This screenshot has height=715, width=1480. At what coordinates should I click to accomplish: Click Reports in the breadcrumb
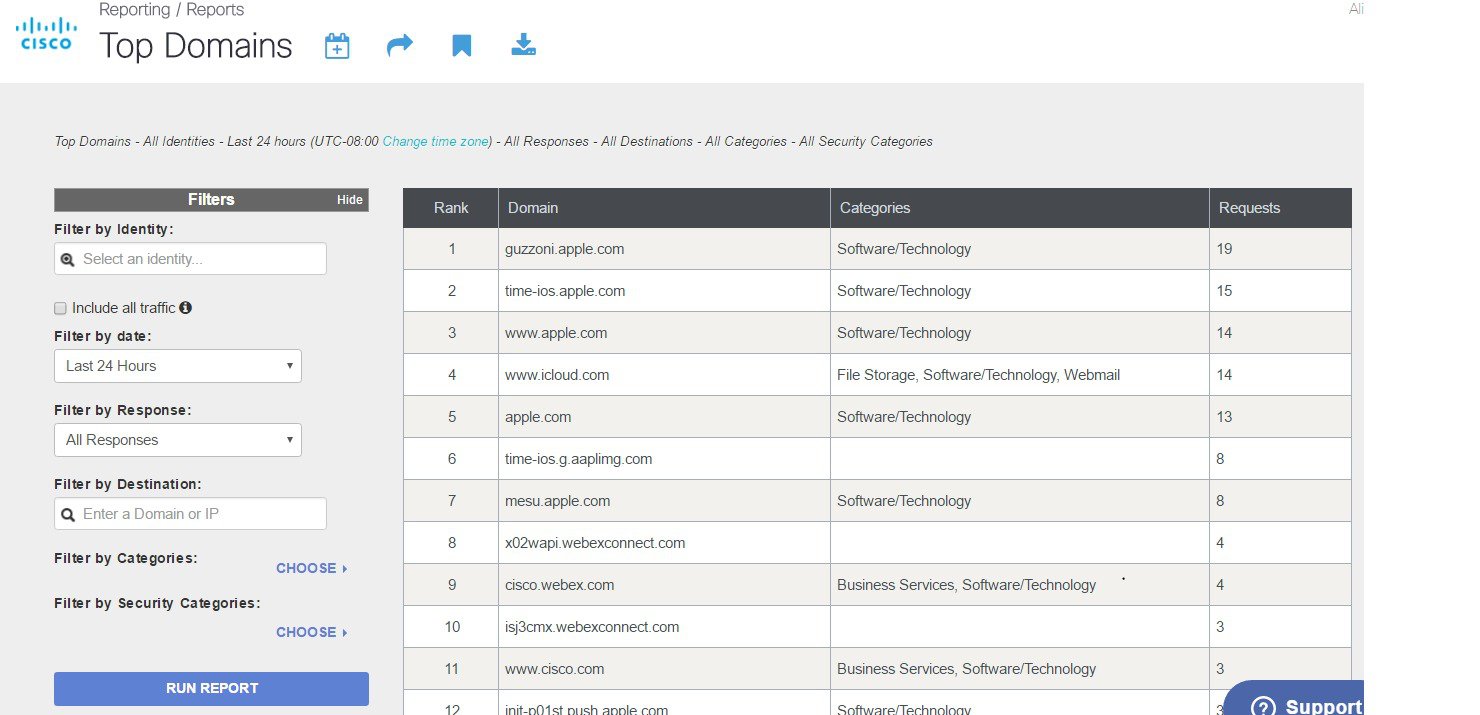215,10
